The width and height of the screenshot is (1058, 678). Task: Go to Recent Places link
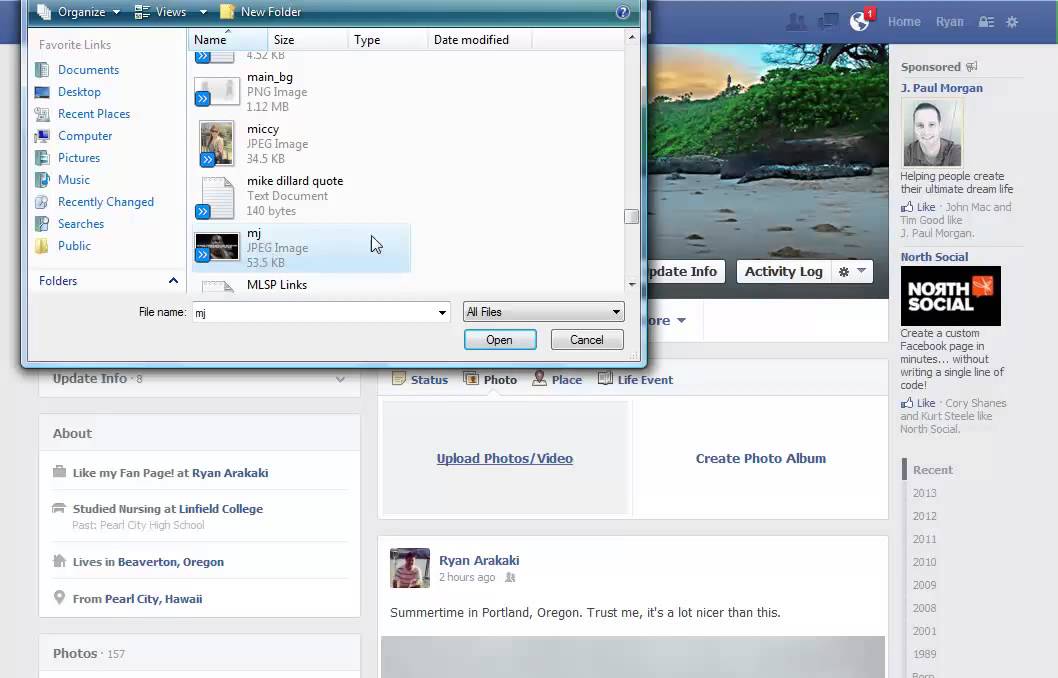click(94, 114)
